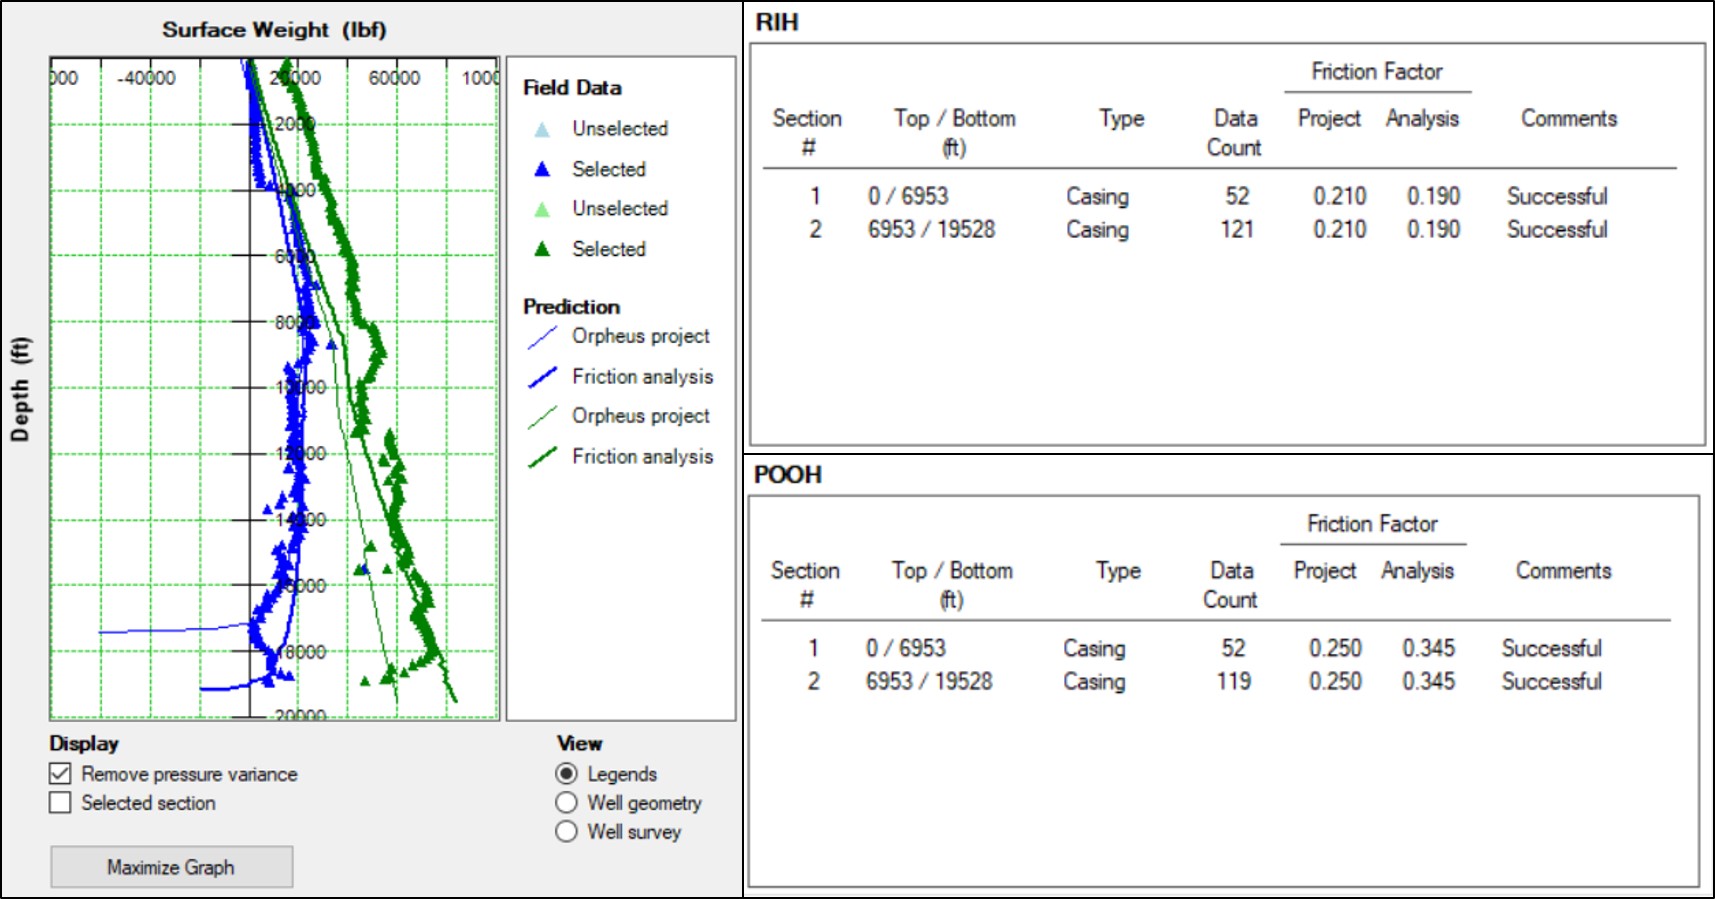Click RIH table Friction Factor header
The width and height of the screenshot is (1715, 899).
tap(1377, 72)
